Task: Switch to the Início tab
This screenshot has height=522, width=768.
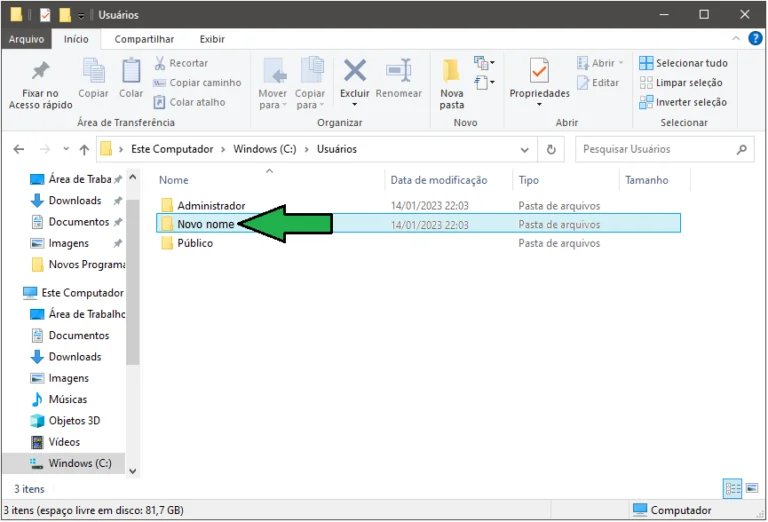Action: 76,39
